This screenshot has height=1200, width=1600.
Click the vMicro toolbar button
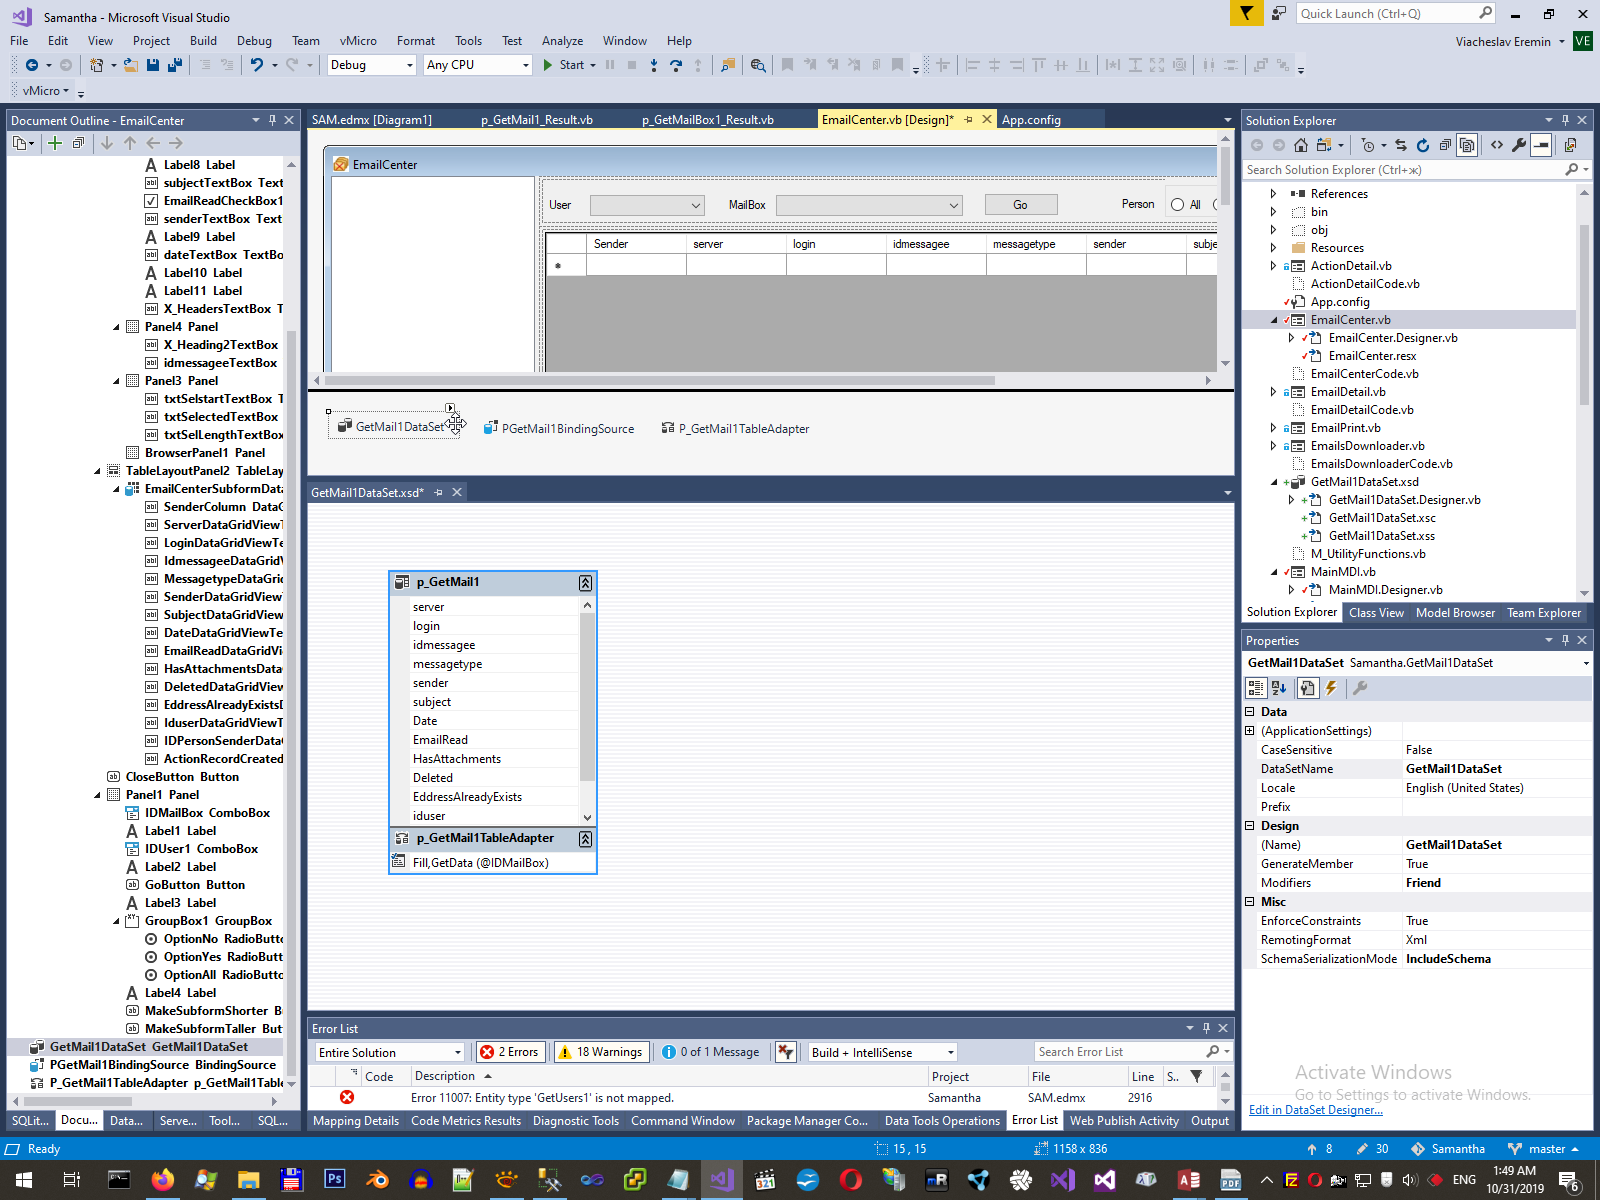pos(46,91)
